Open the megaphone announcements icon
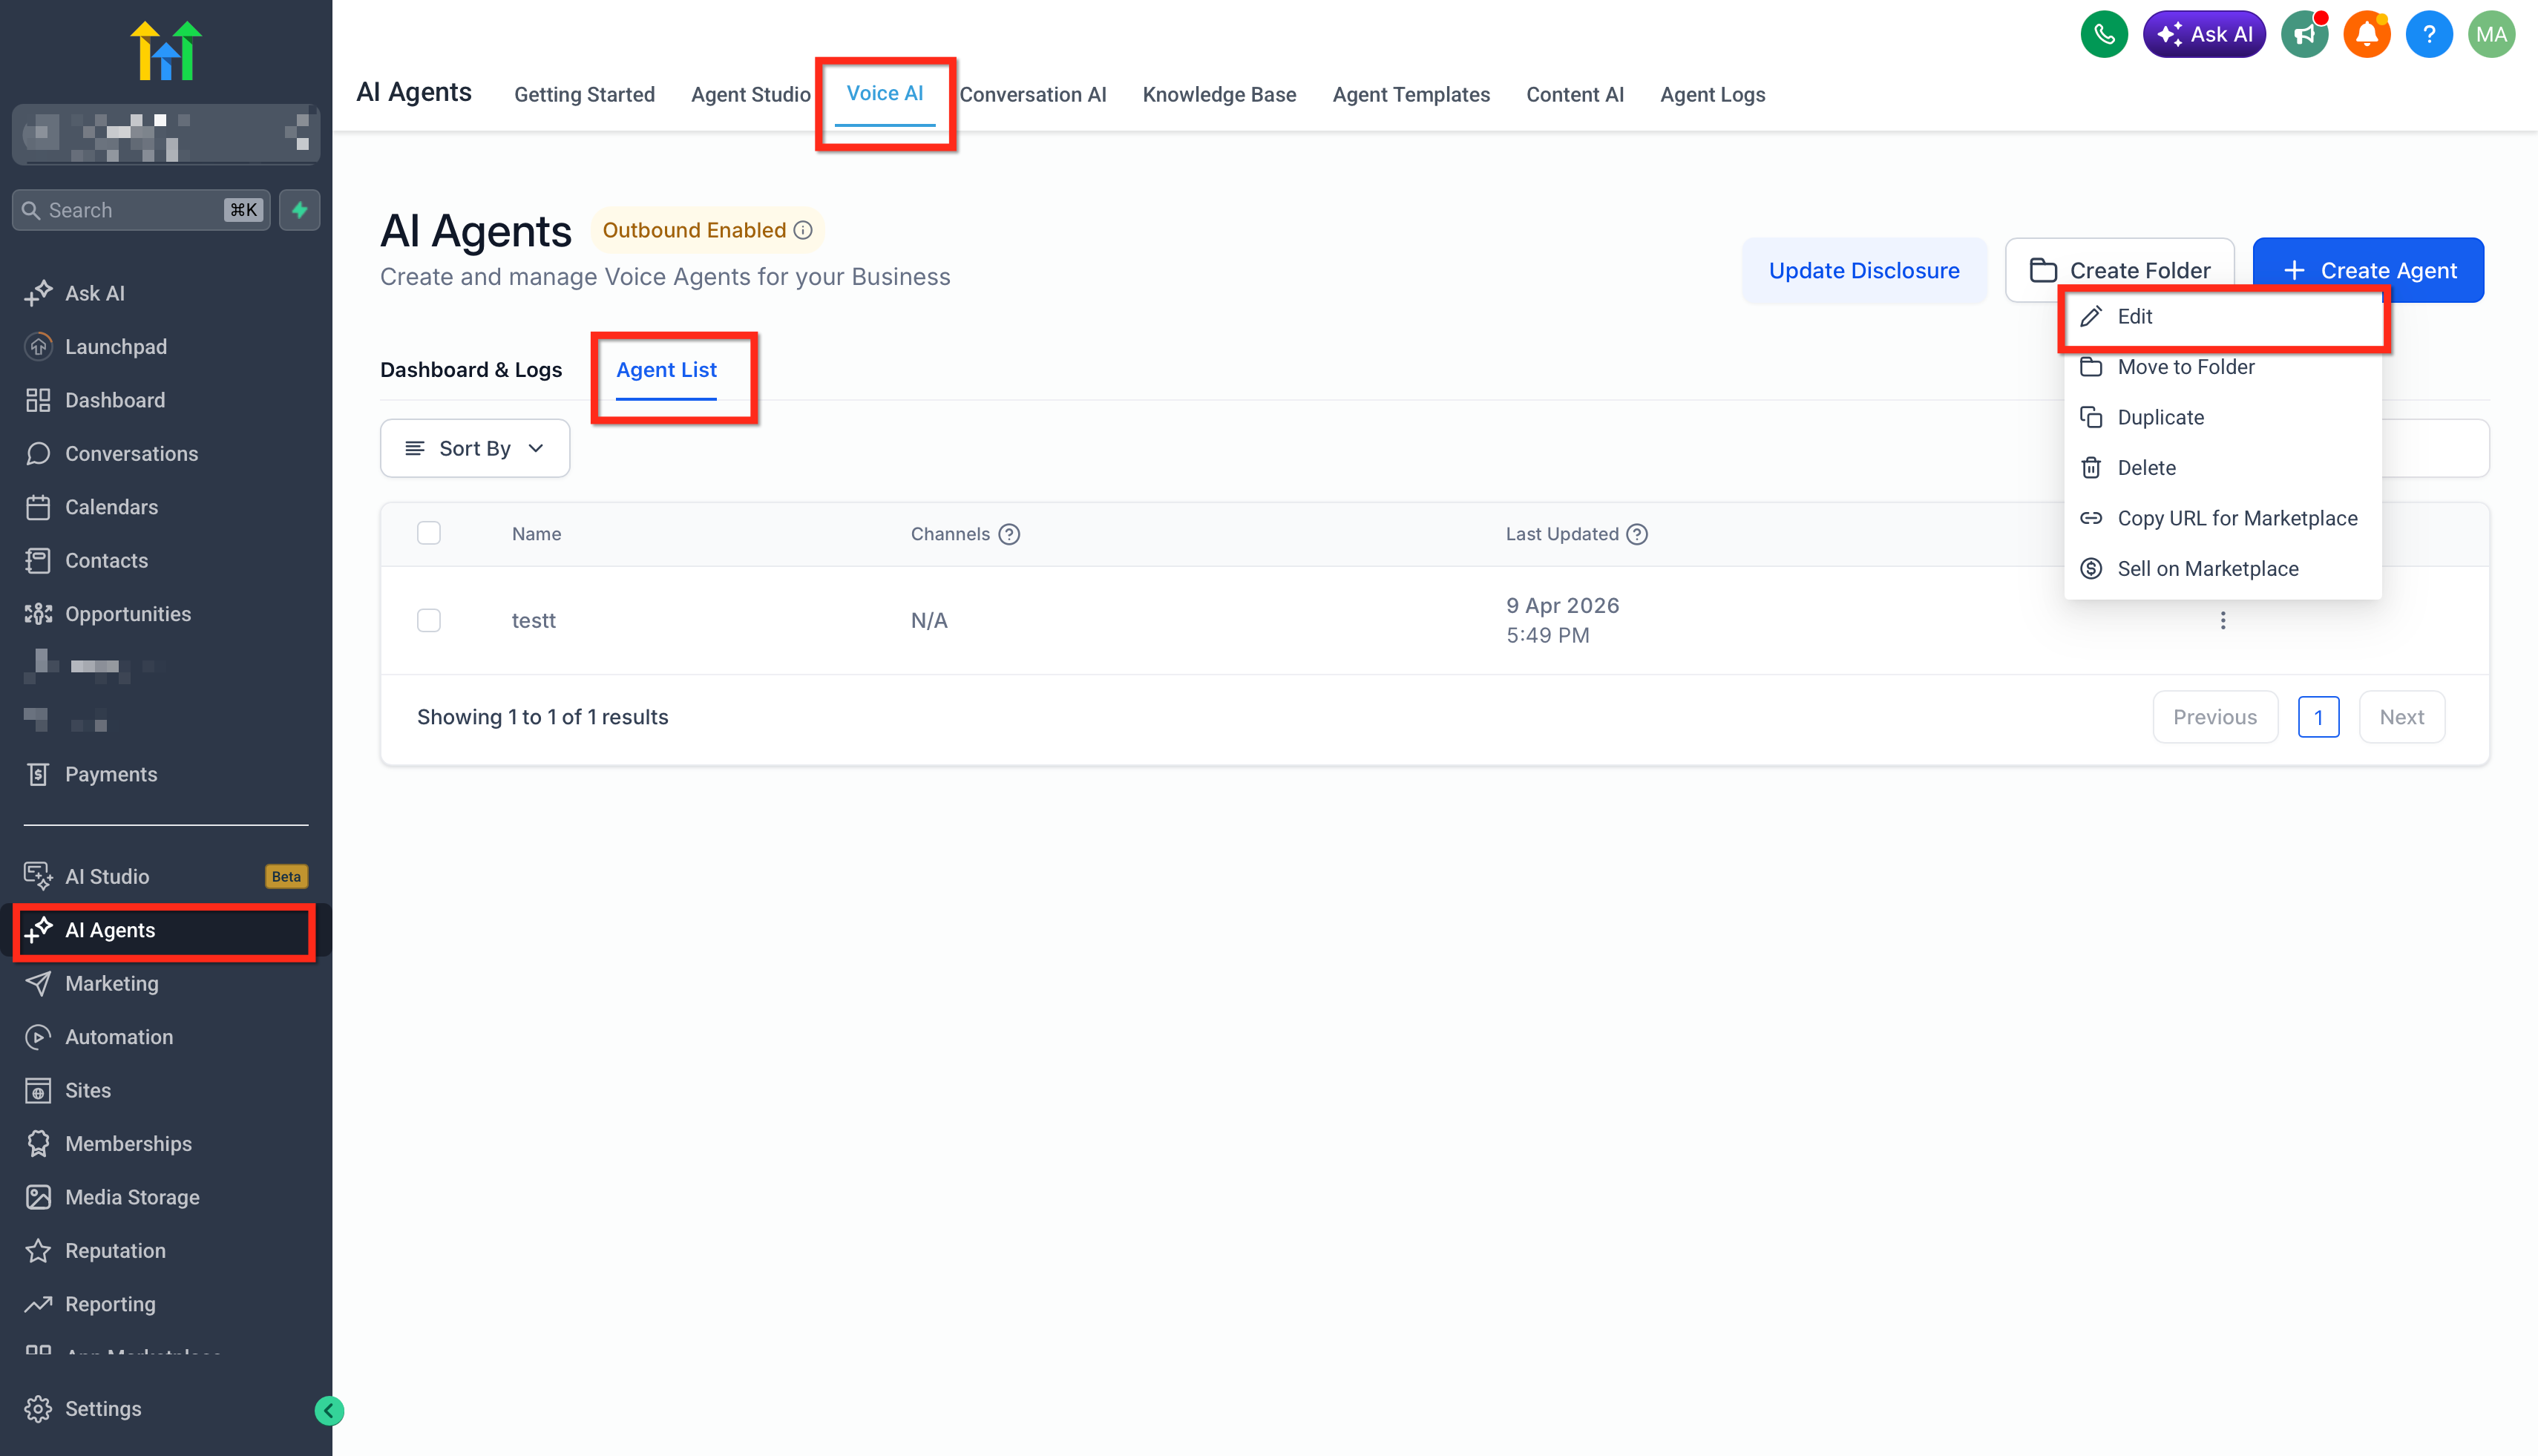The image size is (2538, 1456). coord(2304,34)
